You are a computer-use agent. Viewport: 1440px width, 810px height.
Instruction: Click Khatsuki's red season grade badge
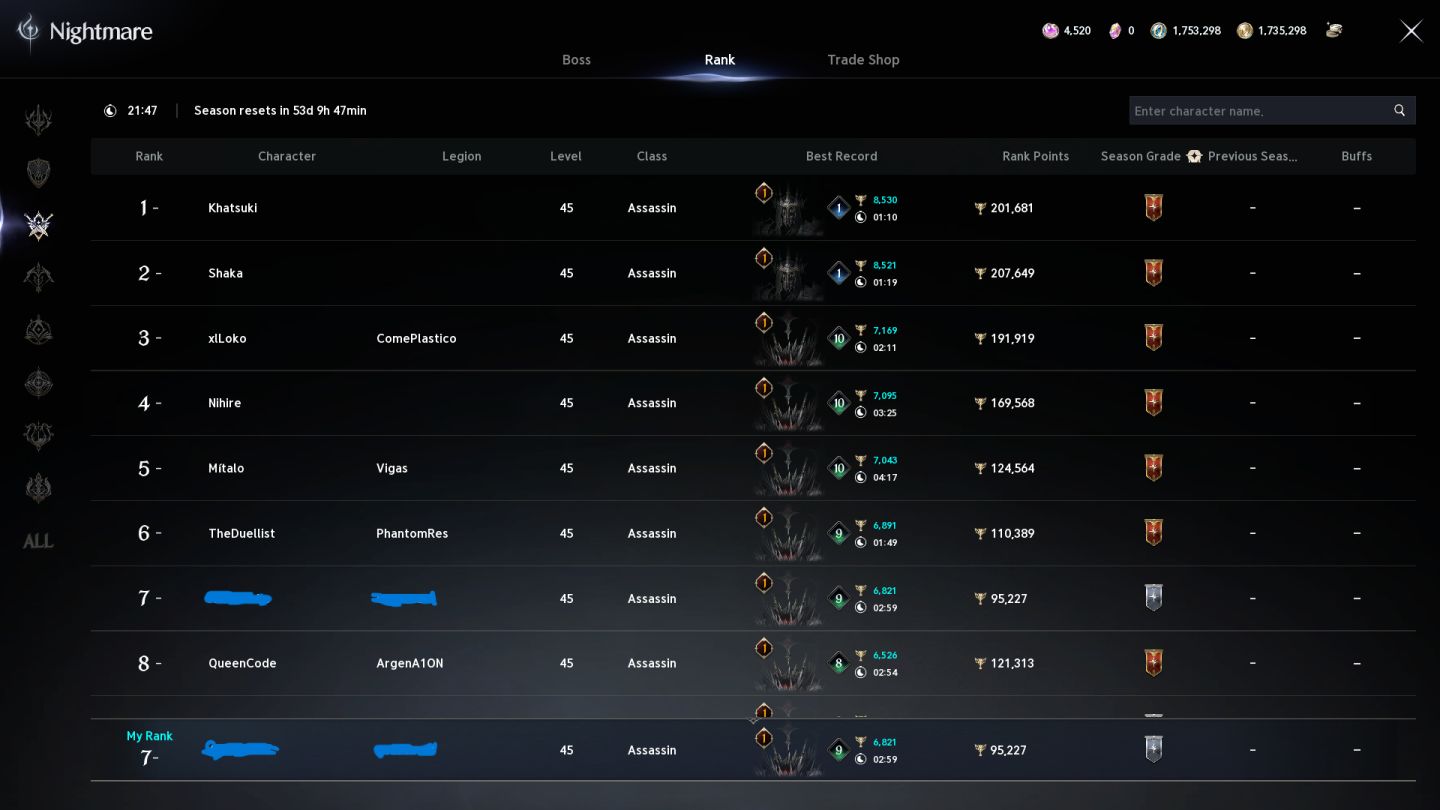pyautogui.click(x=1153, y=208)
